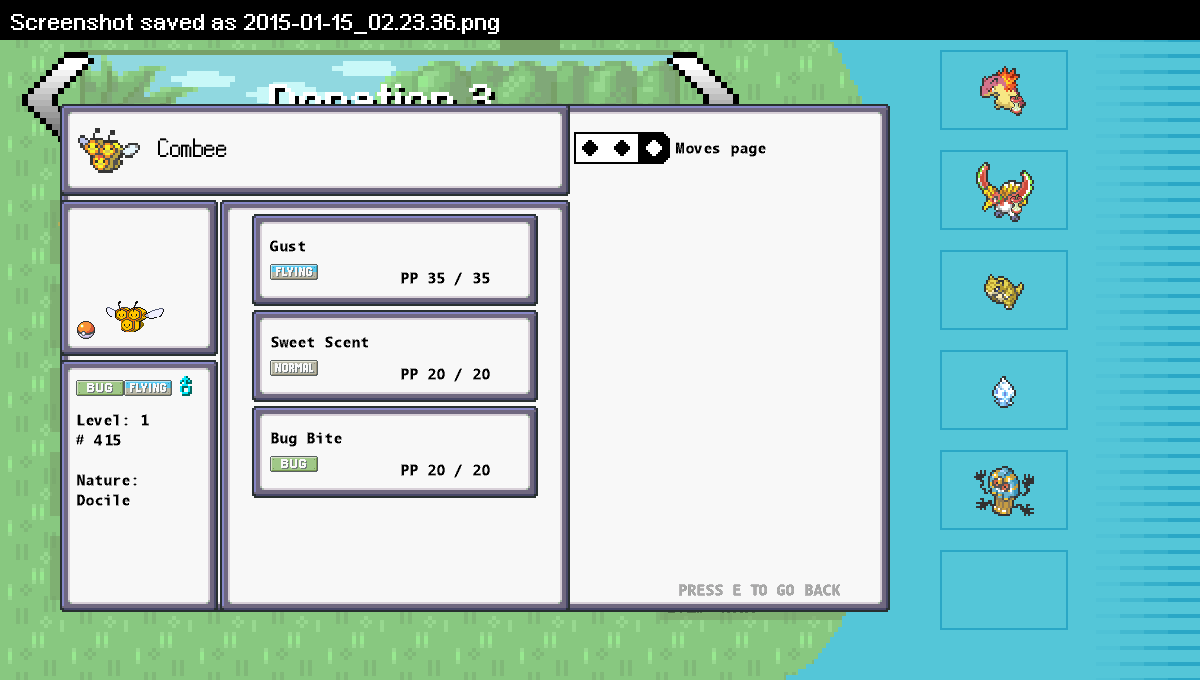Select the Sweet Scent move card

395,356
